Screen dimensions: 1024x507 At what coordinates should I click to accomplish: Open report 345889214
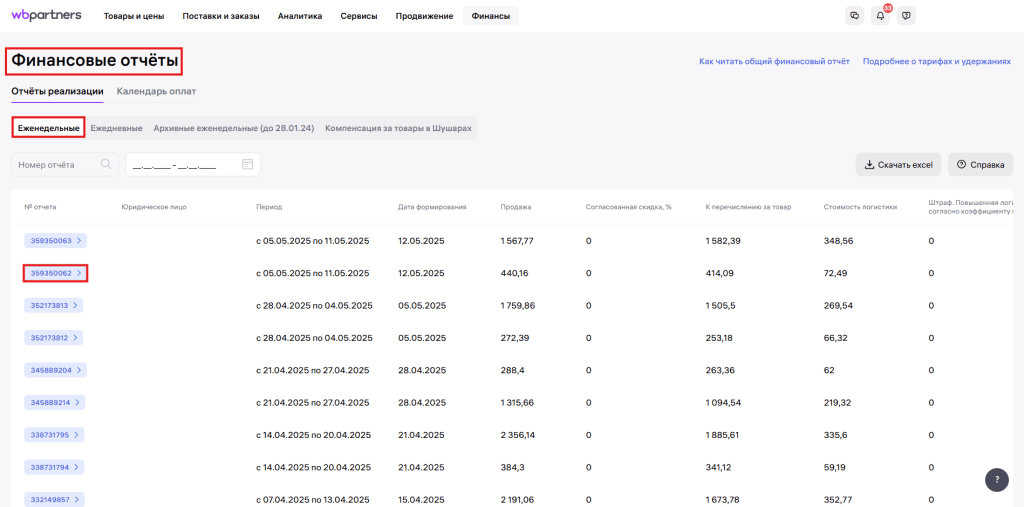[x=56, y=402]
